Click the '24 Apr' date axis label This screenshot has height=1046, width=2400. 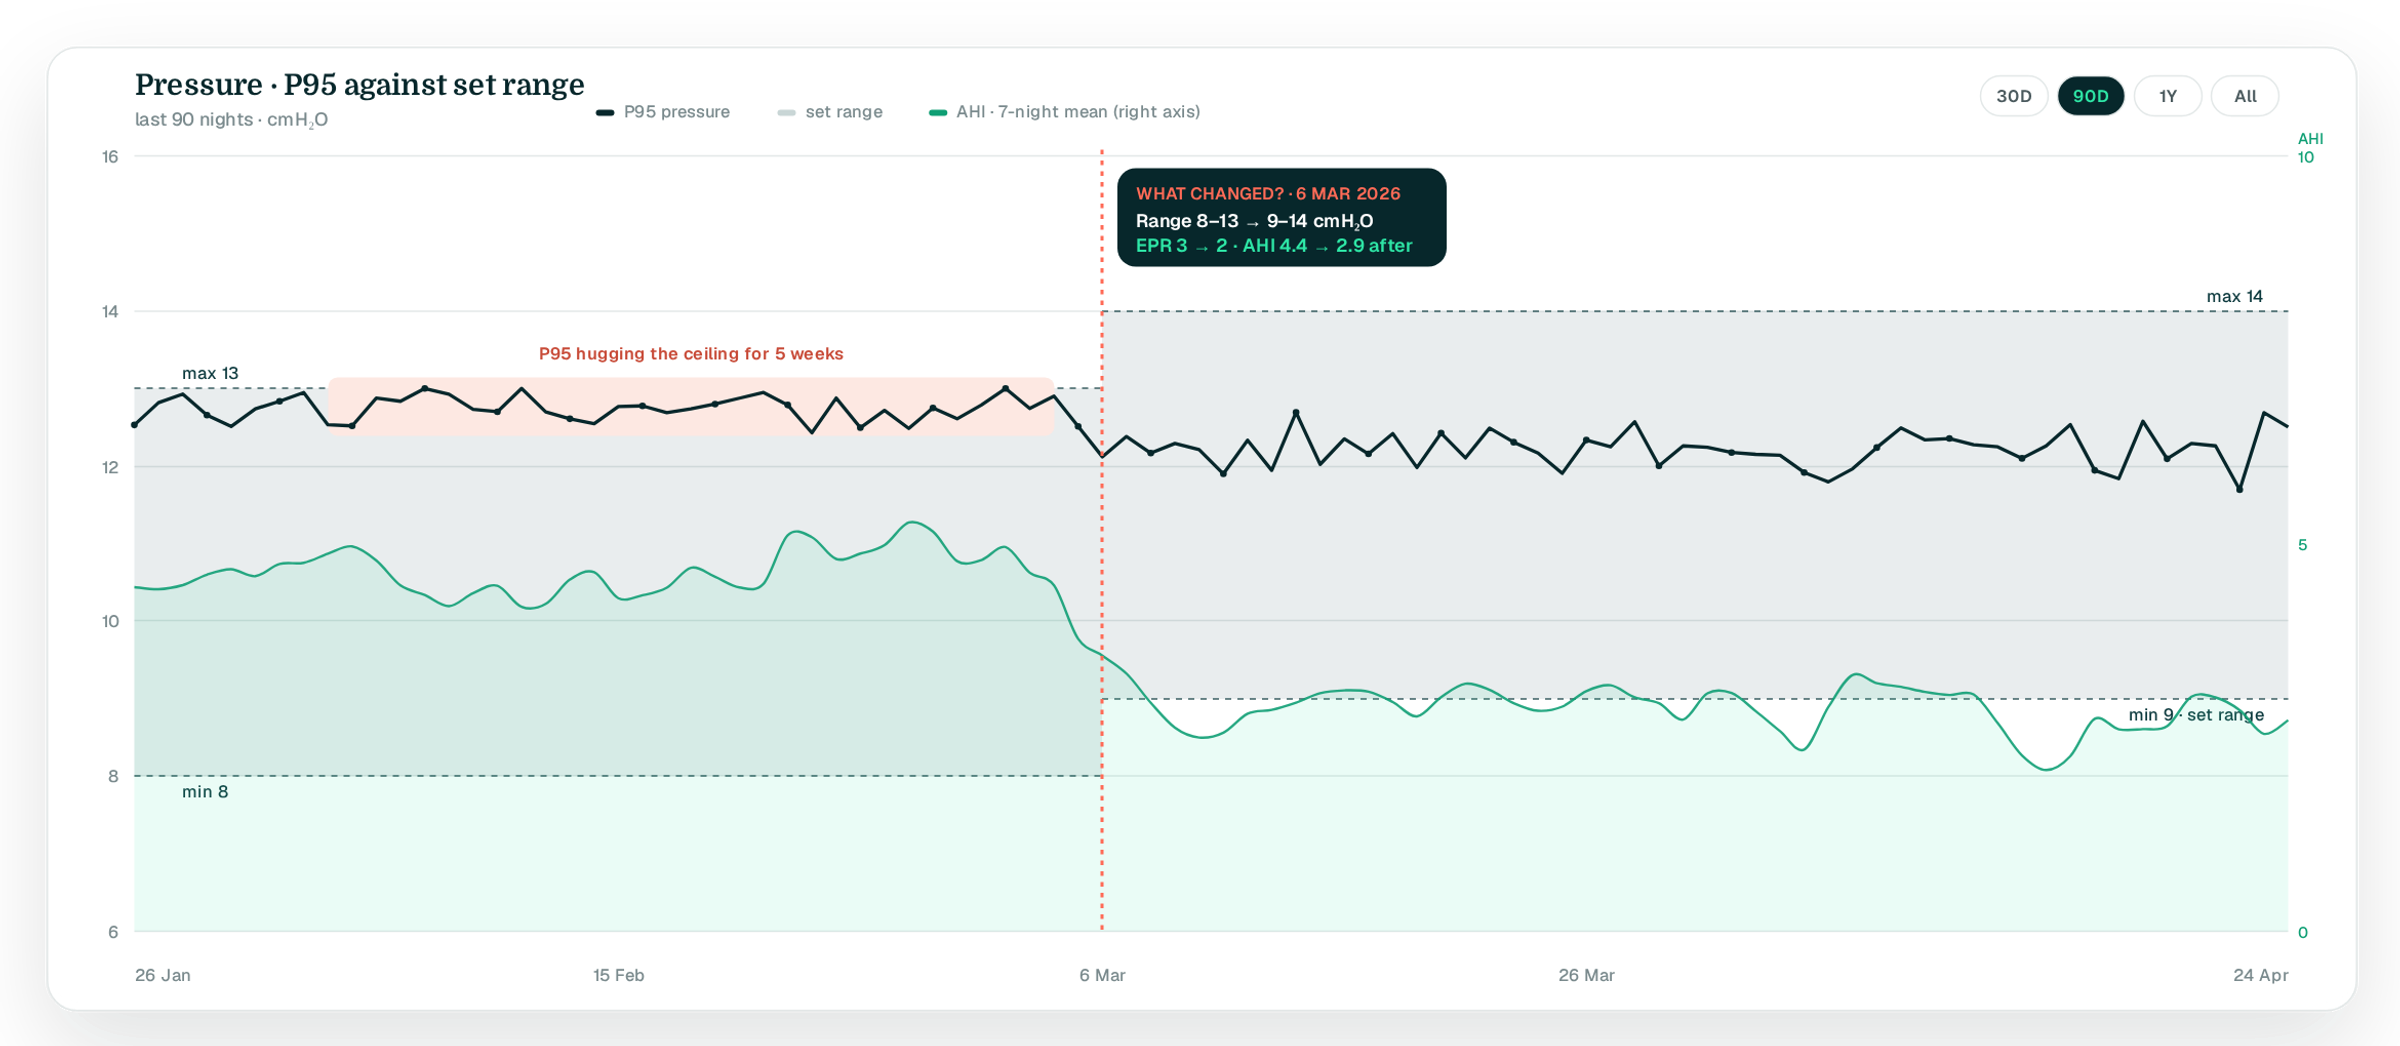point(2260,975)
